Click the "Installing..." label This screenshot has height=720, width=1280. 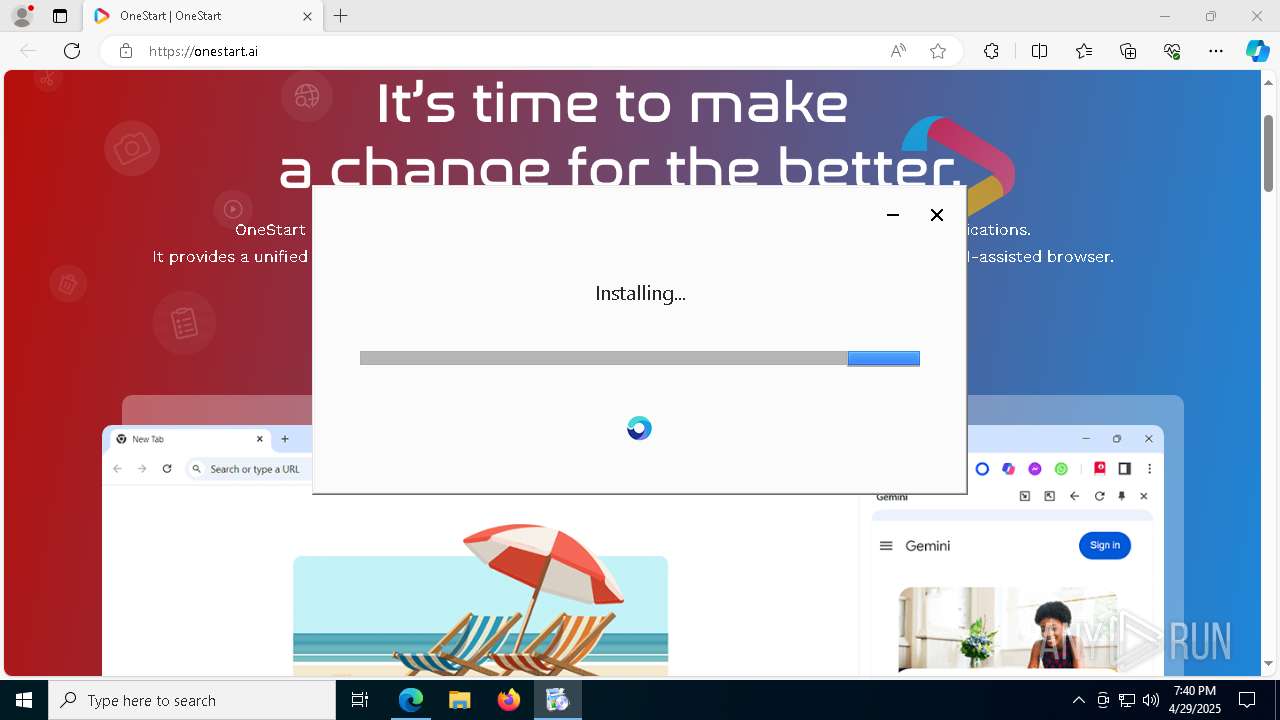(640, 293)
